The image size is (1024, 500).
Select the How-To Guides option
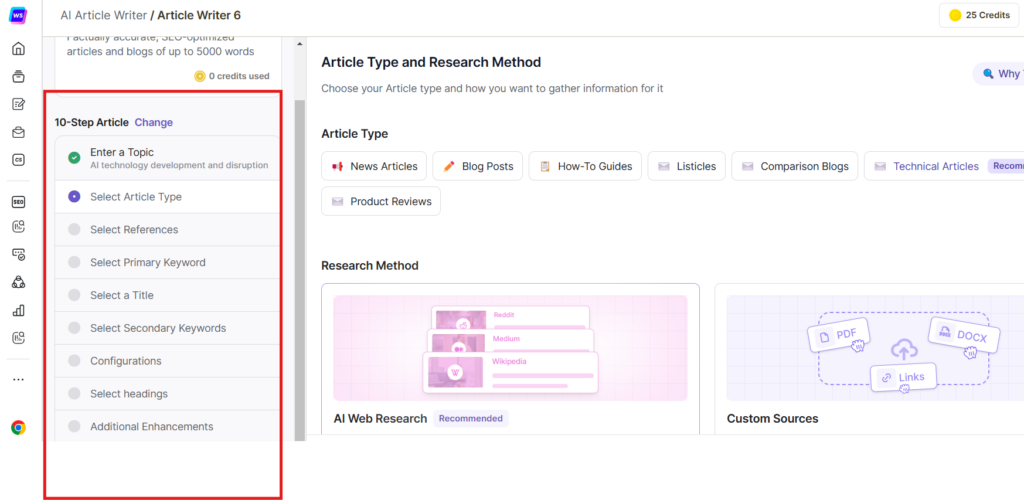point(584,166)
